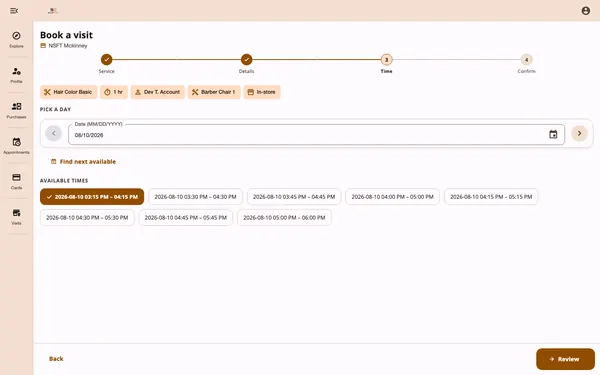Open Explore in the sidebar
The image size is (600, 375).
click(16, 40)
